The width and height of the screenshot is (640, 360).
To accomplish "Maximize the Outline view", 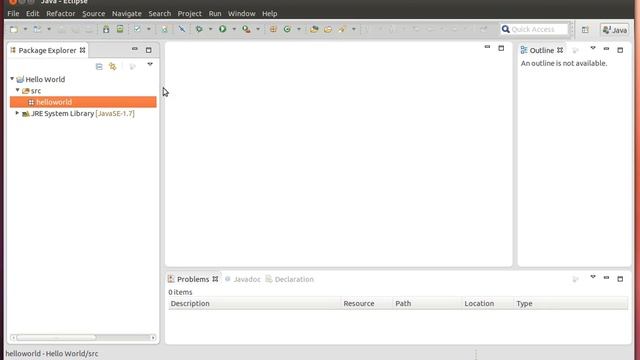I will (x=620, y=50).
